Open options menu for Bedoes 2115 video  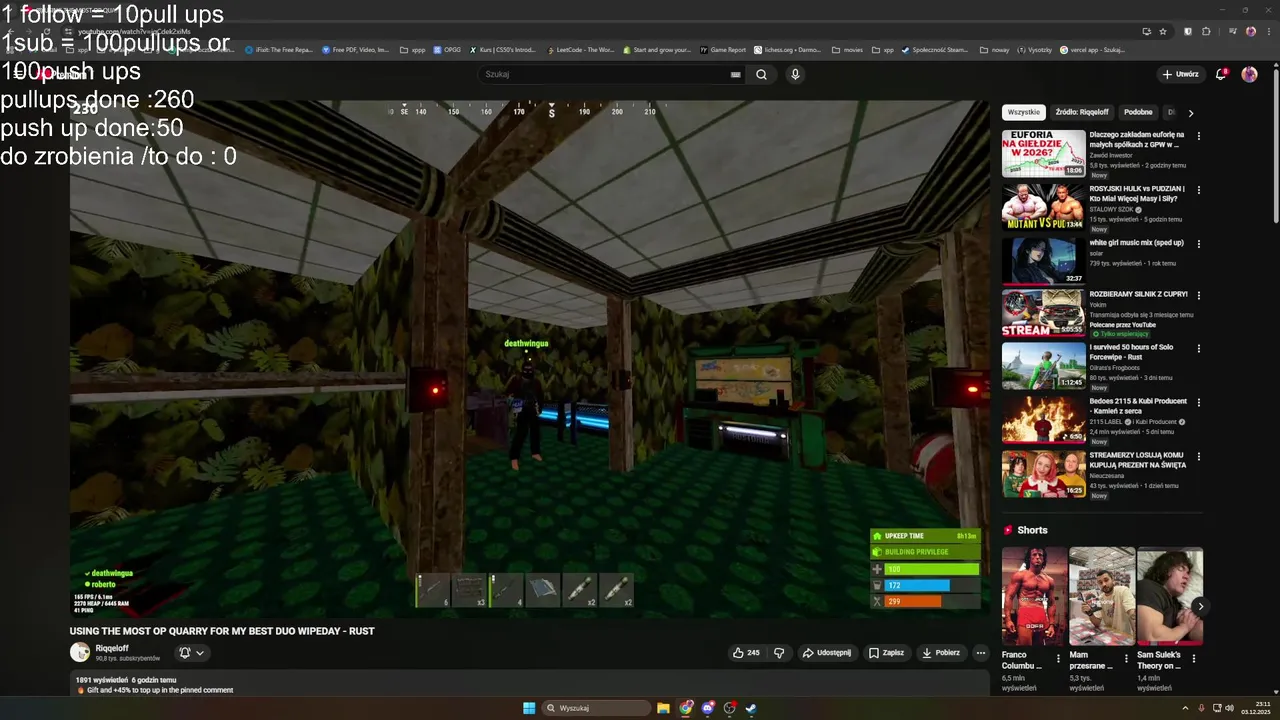point(1198,403)
